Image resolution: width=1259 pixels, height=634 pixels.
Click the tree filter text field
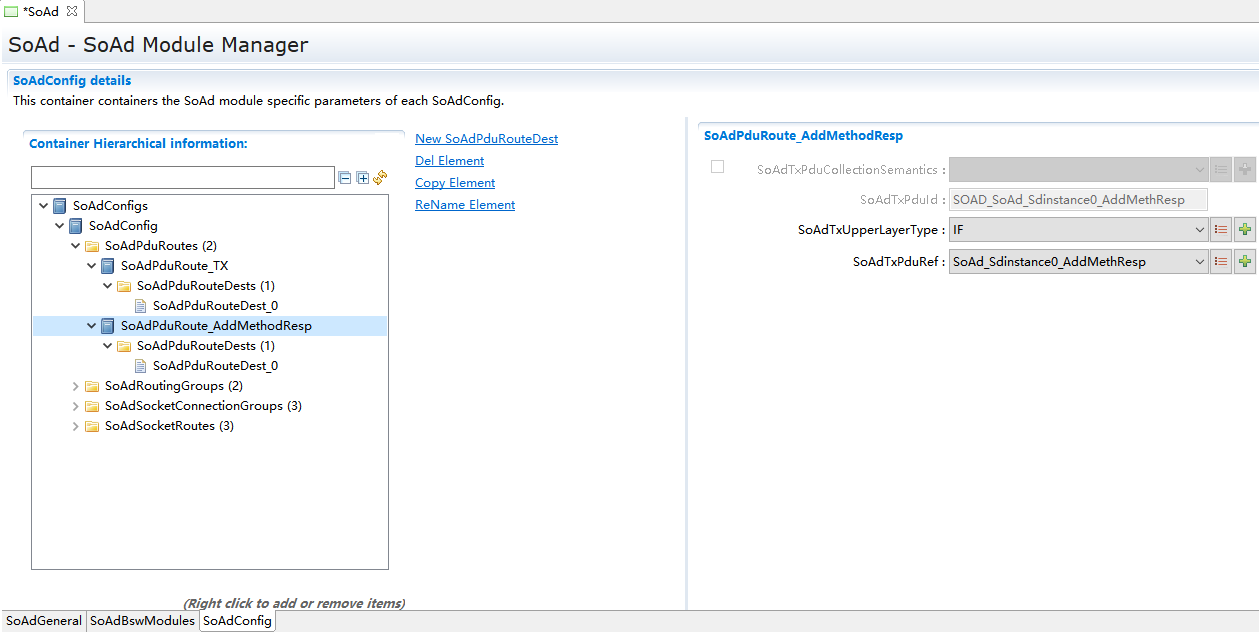pos(183,178)
